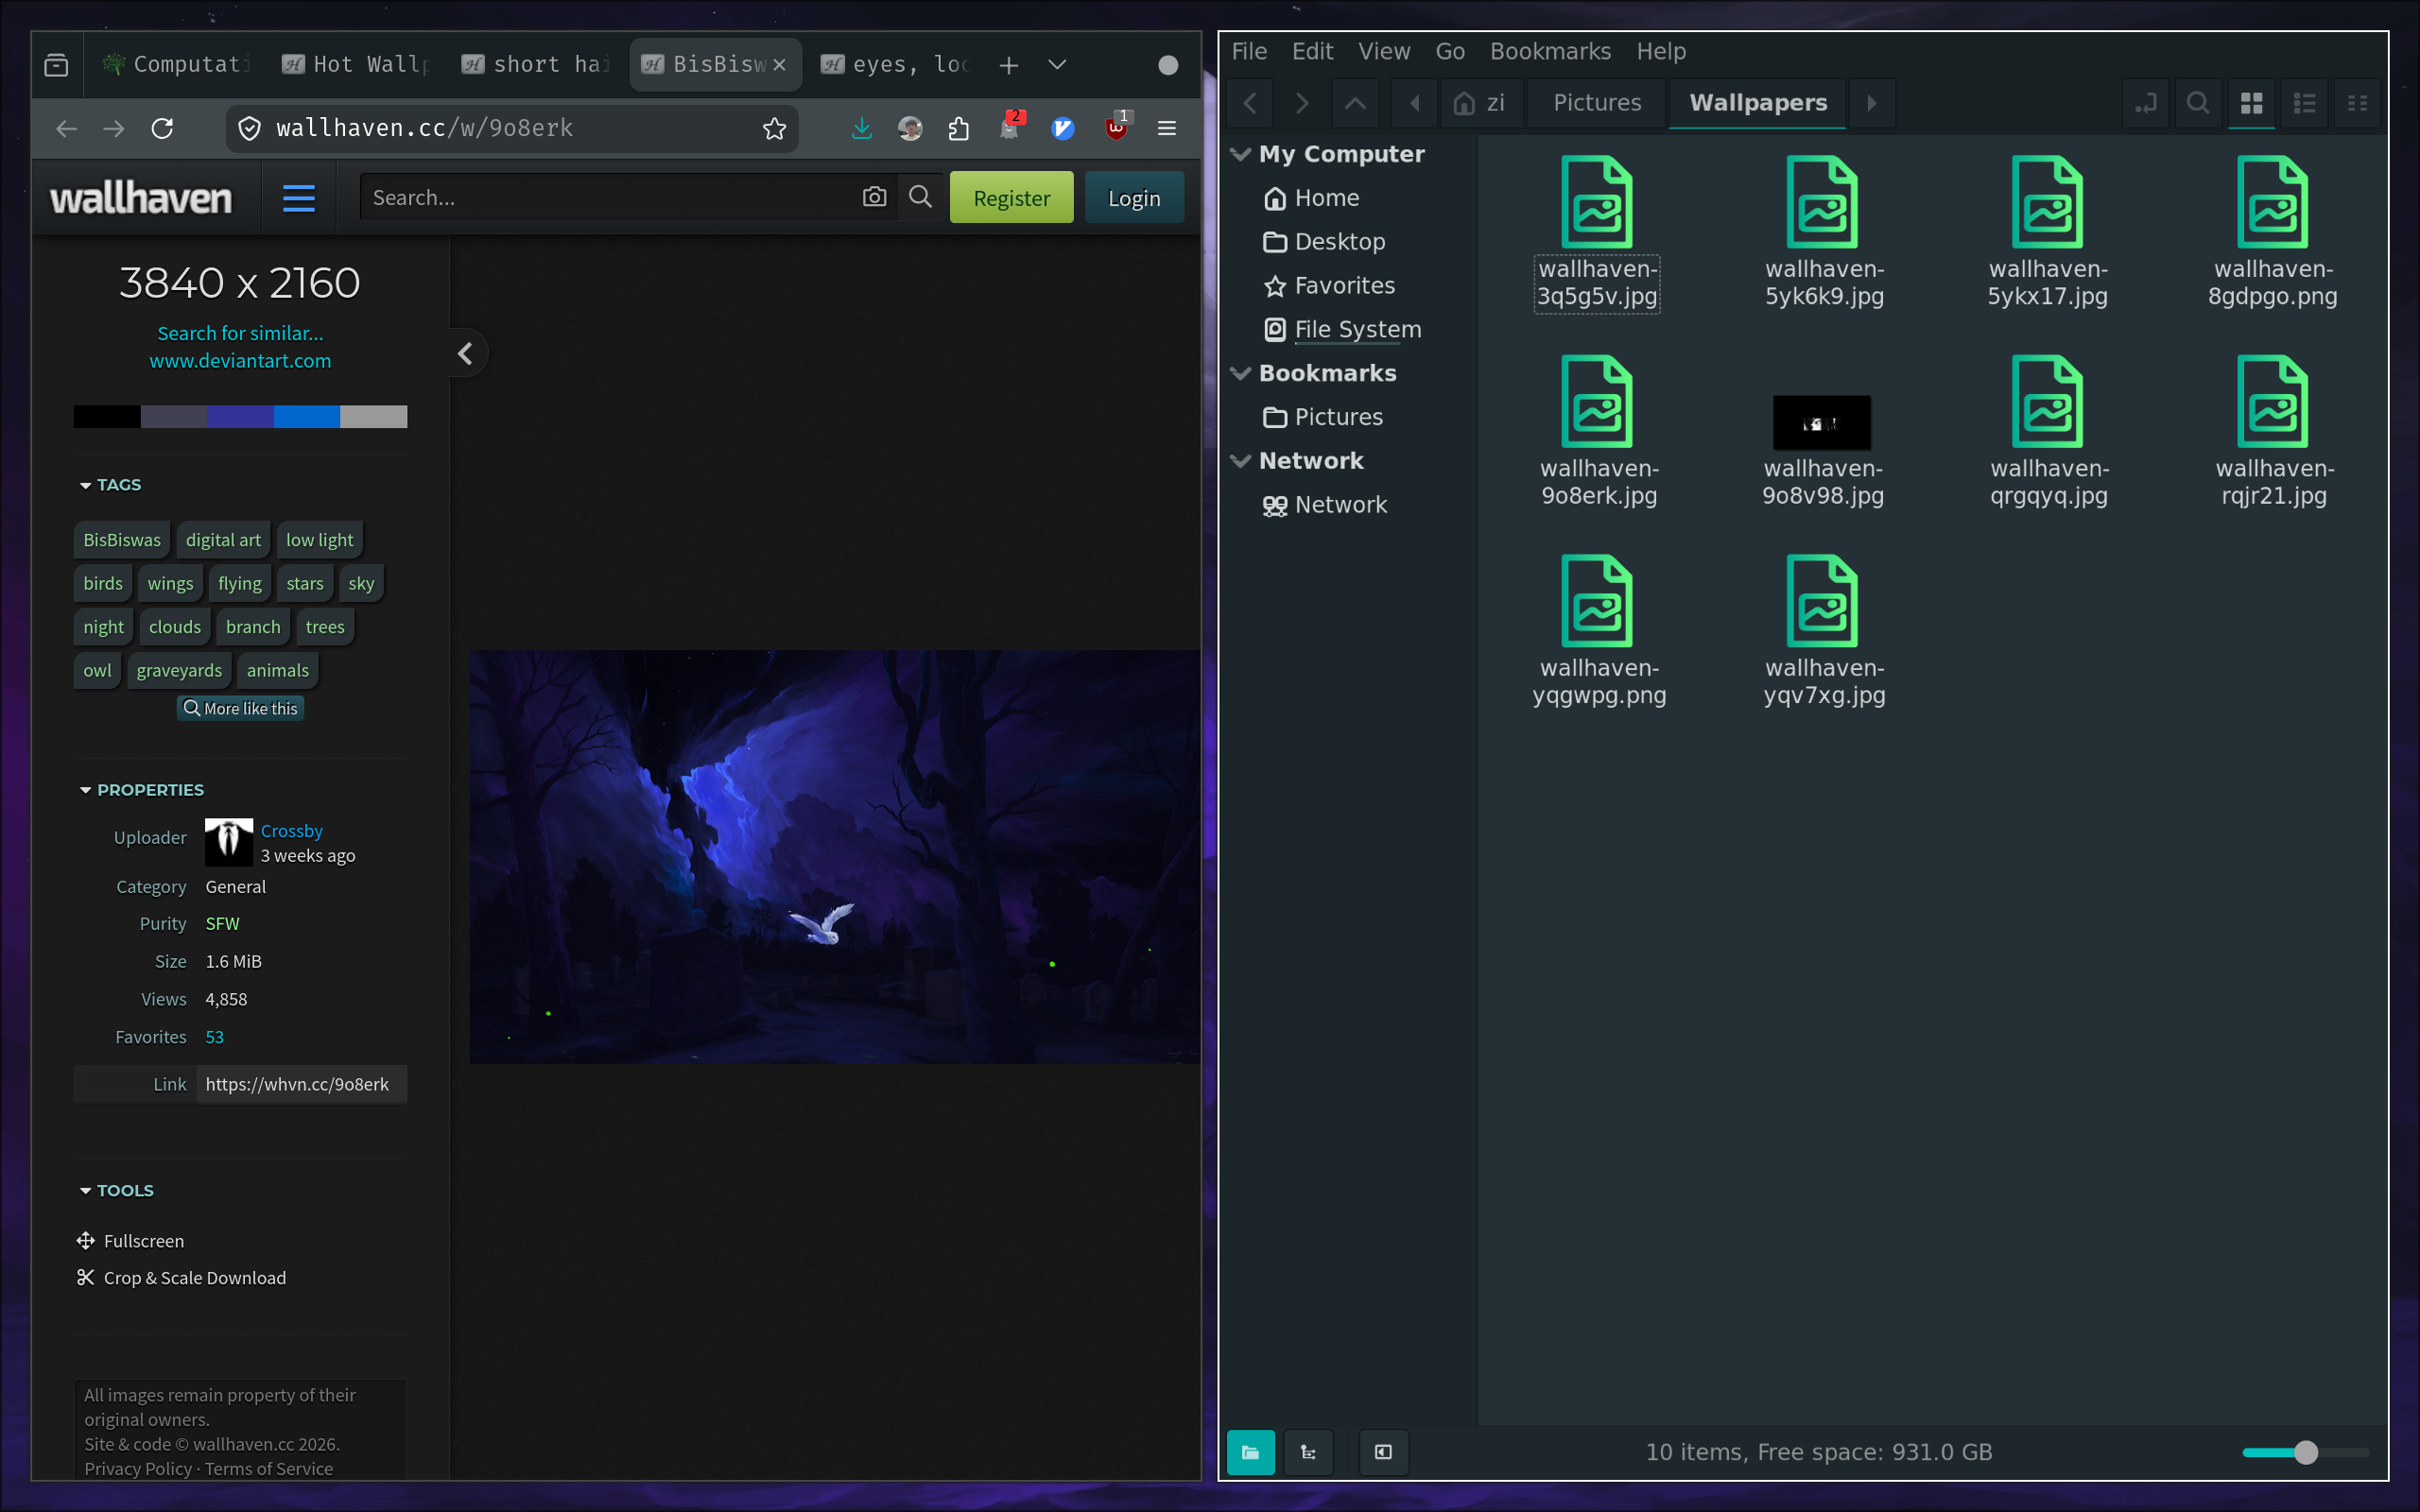This screenshot has width=2420, height=1512.
Task: Select file wallhaven-9o8erk.jpg
Action: (x=1598, y=432)
